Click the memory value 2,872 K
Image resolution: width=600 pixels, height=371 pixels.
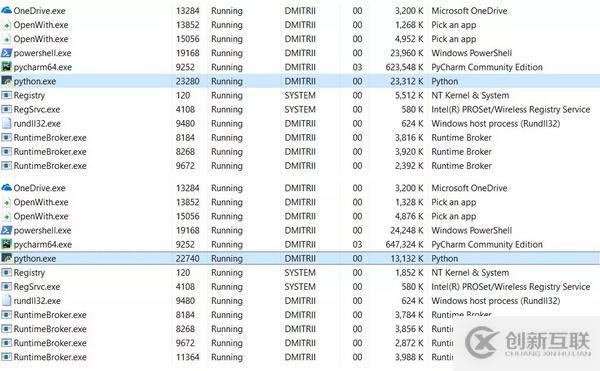click(x=409, y=343)
